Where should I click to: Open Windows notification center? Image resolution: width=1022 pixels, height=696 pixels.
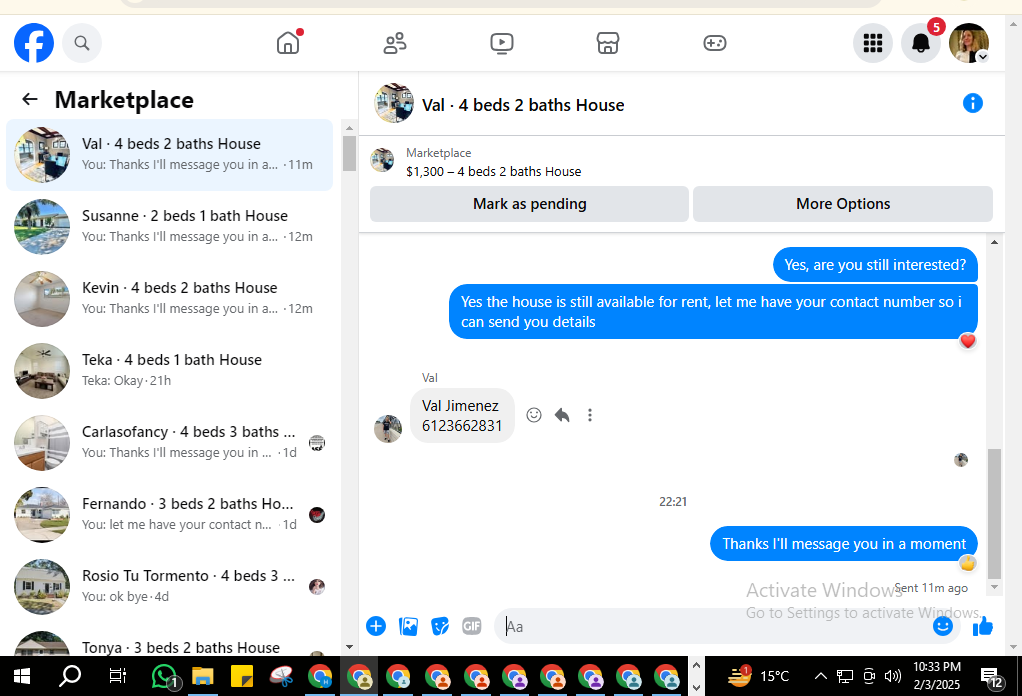992,678
